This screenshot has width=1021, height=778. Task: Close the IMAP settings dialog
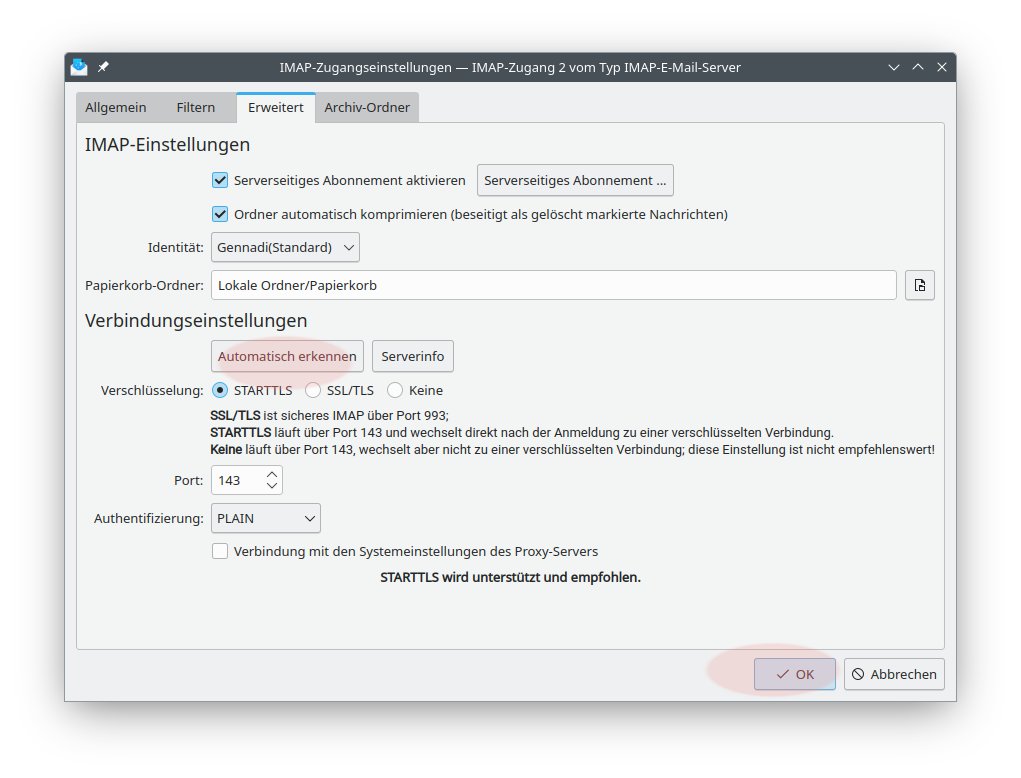(942, 67)
